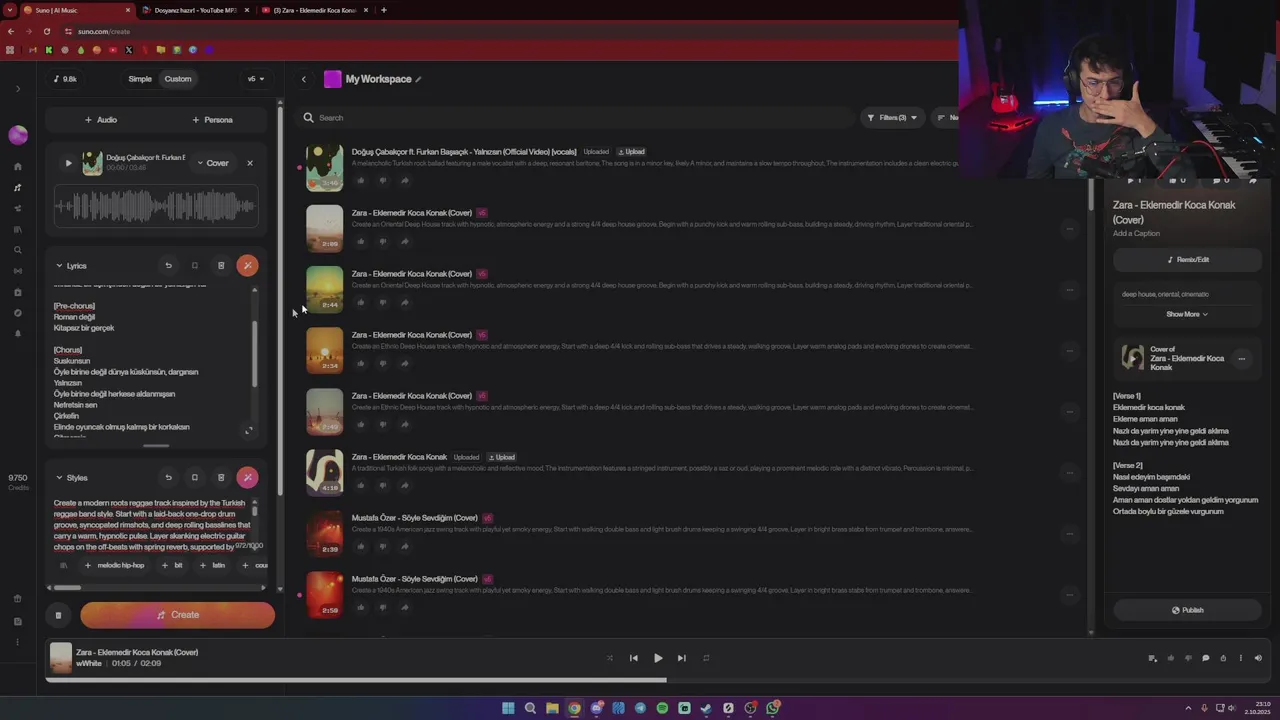Open the Create page icon in the sidebar
The height and width of the screenshot is (720, 1280).
coord(18,187)
